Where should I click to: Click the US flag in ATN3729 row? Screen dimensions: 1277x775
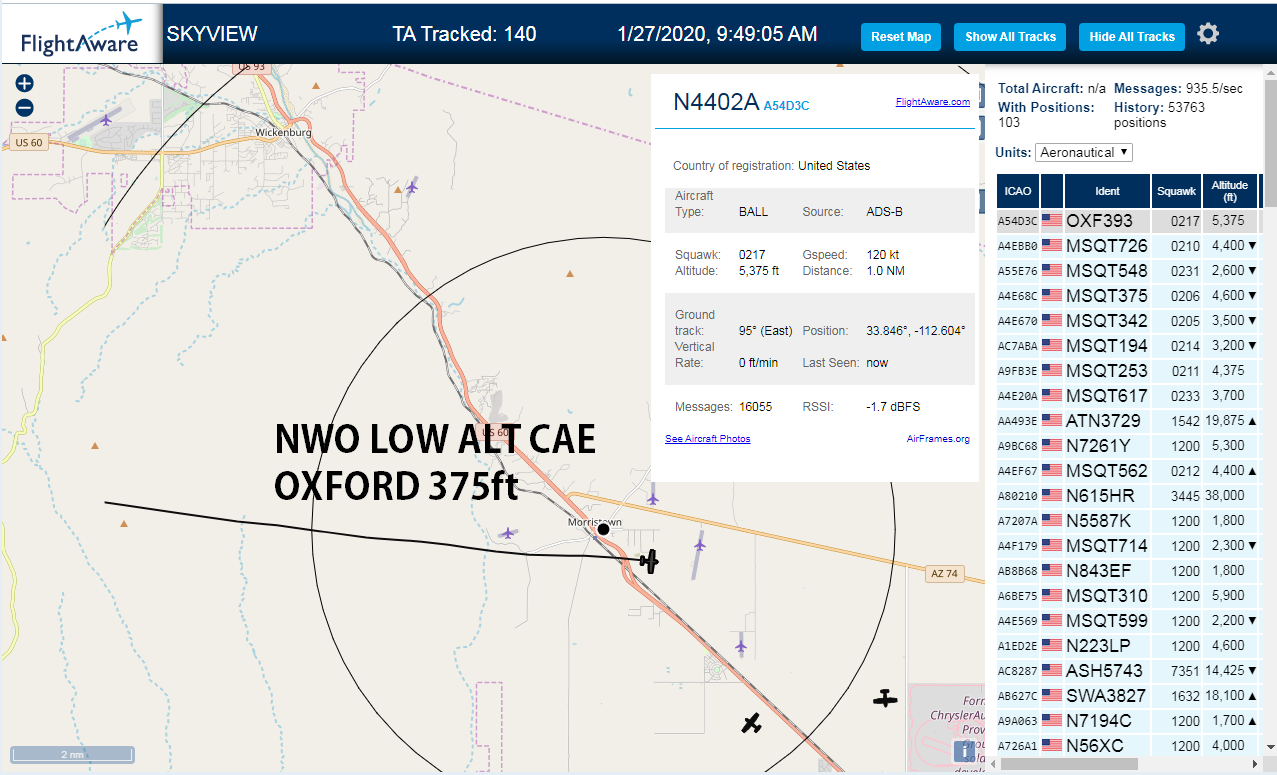pyautogui.click(x=1052, y=420)
